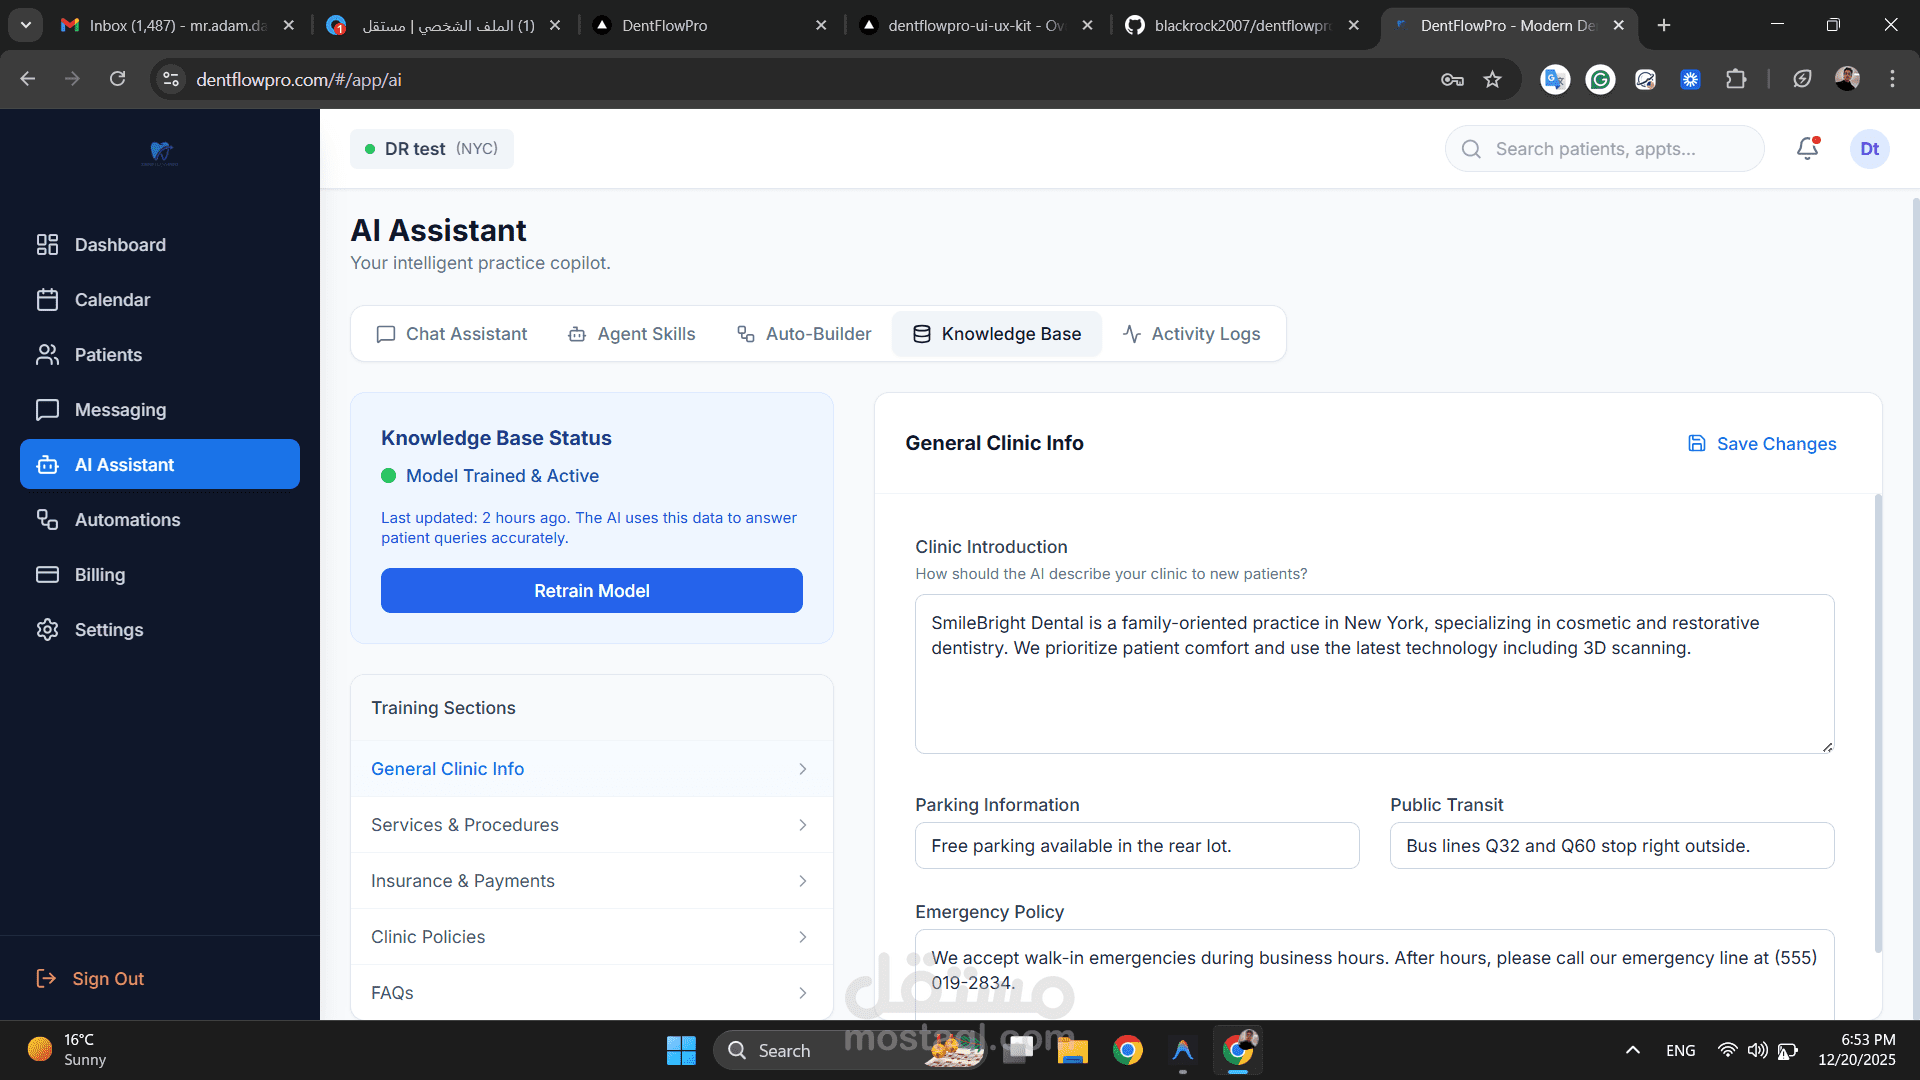
Task: Expand Clinic Policies section chevron
Action: 802,937
